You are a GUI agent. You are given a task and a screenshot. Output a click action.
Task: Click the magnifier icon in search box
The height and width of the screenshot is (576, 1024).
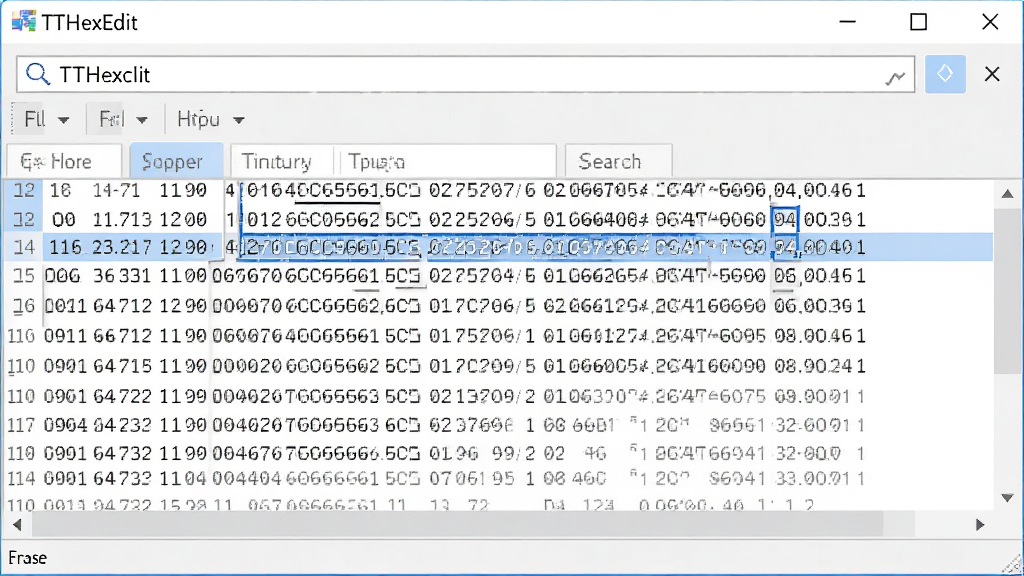37,74
